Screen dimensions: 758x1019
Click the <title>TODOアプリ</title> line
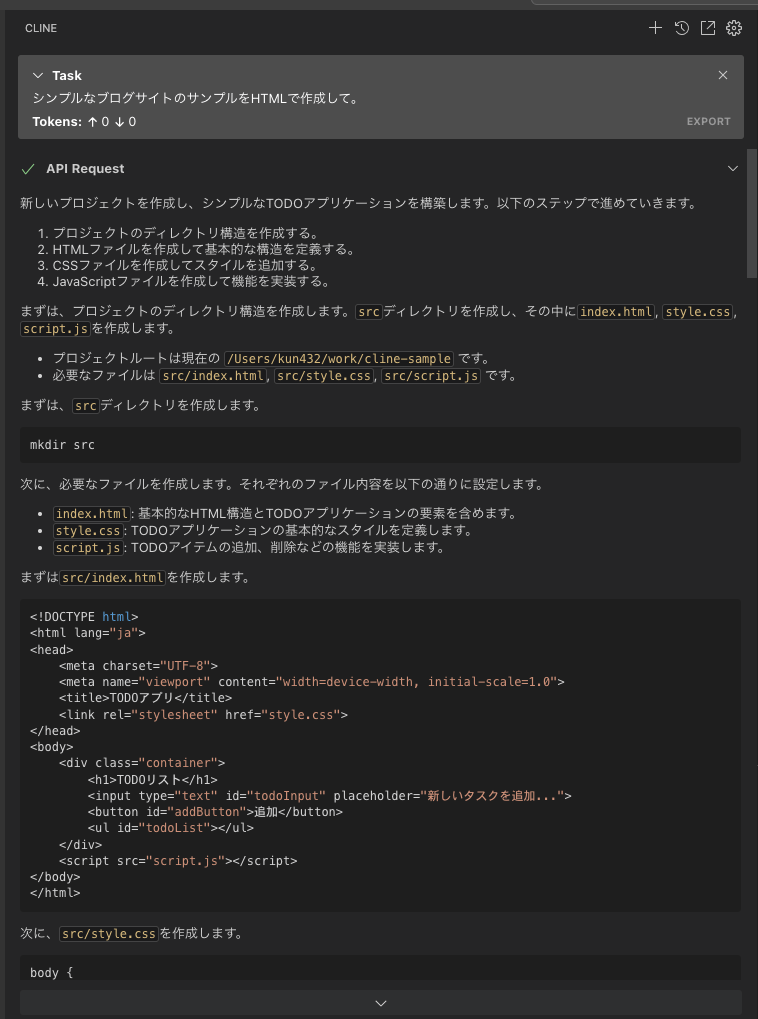[145, 698]
